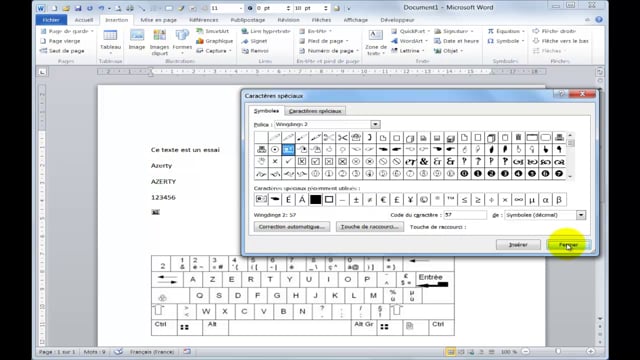Insert a SmartArt graphic

click(212, 31)
